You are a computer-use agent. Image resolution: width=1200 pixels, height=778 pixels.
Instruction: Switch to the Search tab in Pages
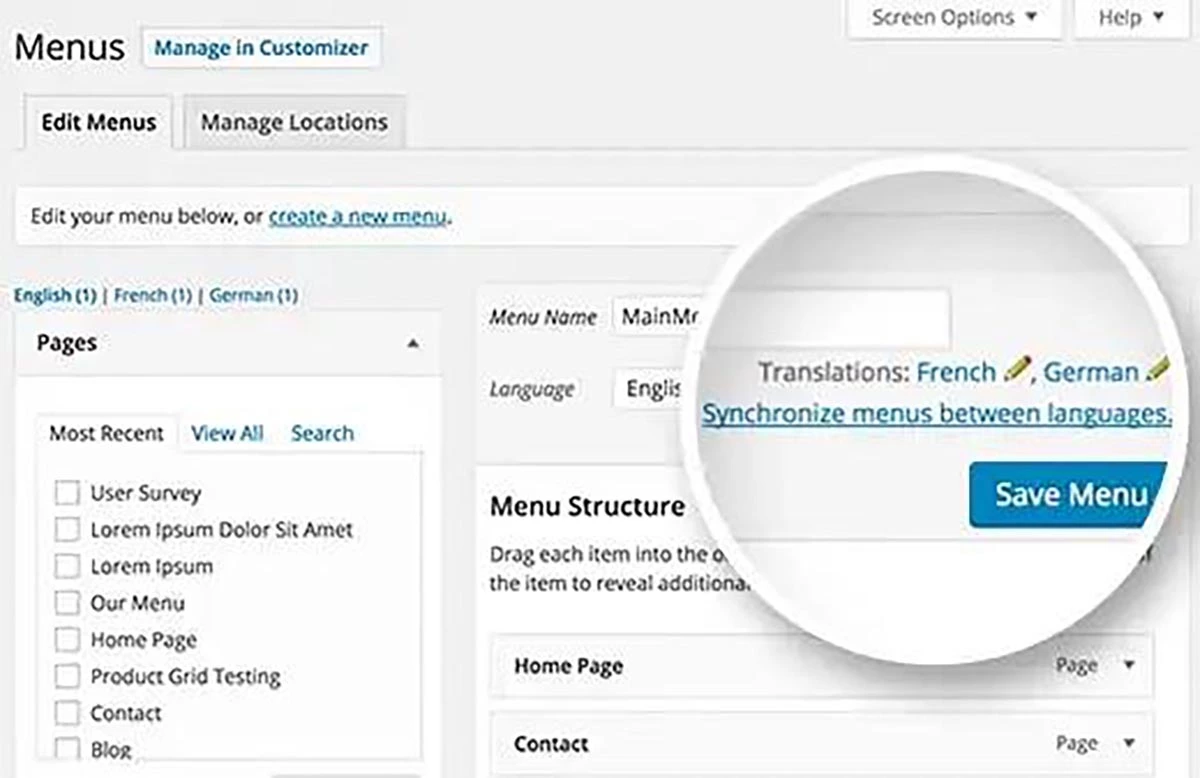point(322,433)
